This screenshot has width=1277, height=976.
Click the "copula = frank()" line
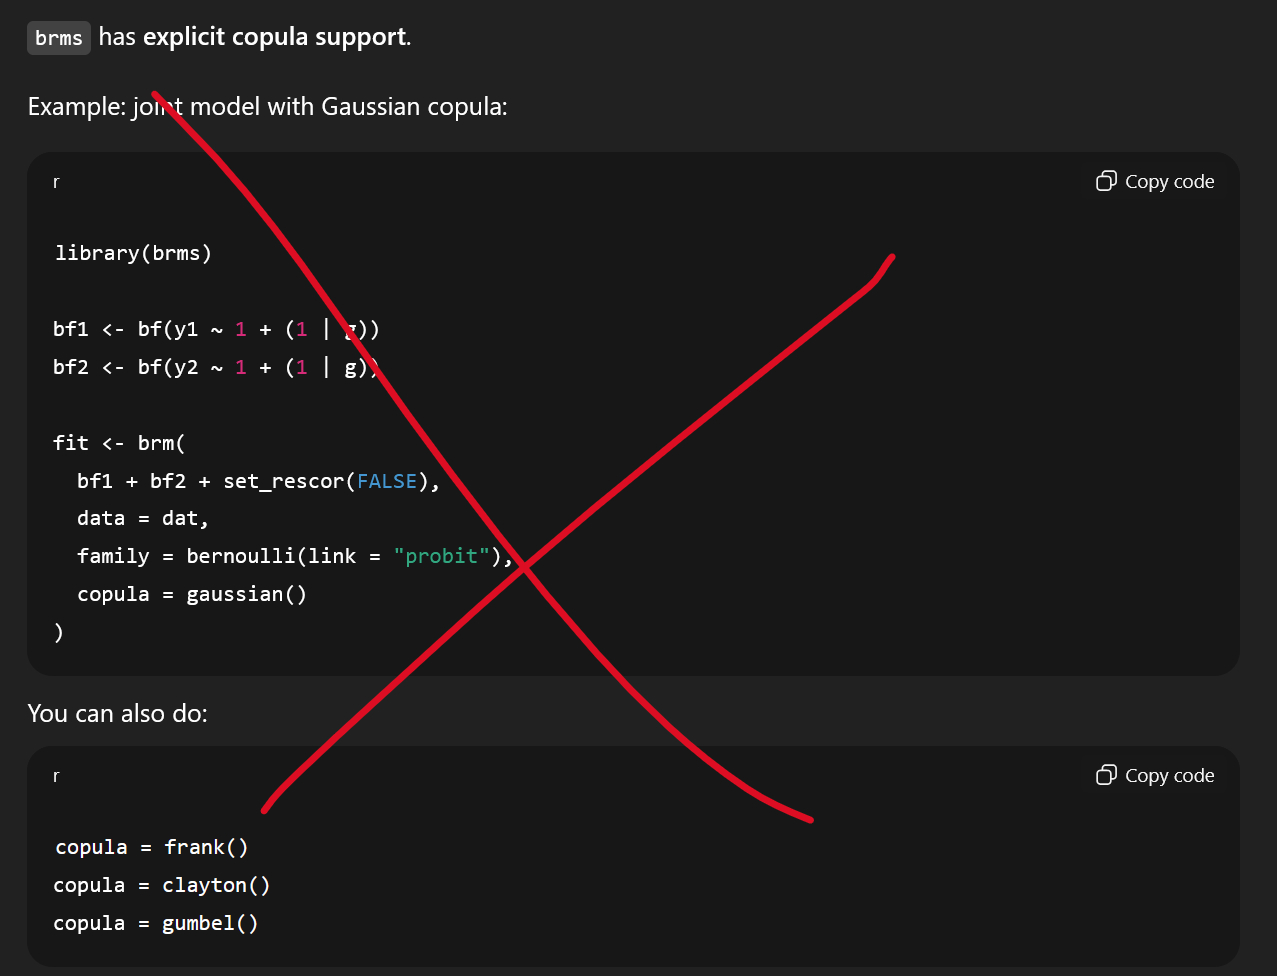(x=152, y=847)
